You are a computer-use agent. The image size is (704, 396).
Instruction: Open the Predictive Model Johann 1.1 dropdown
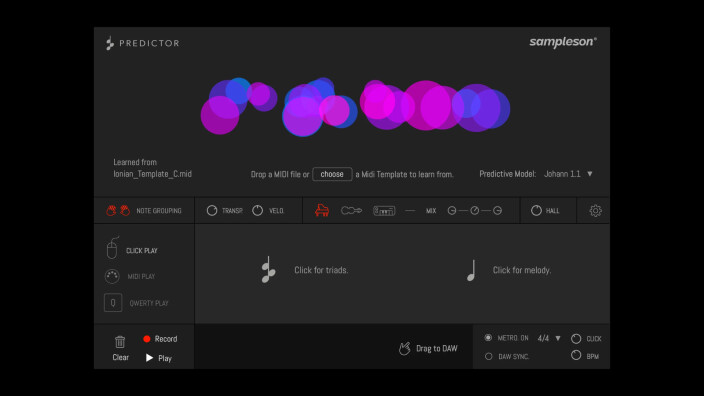coord(568,174)
